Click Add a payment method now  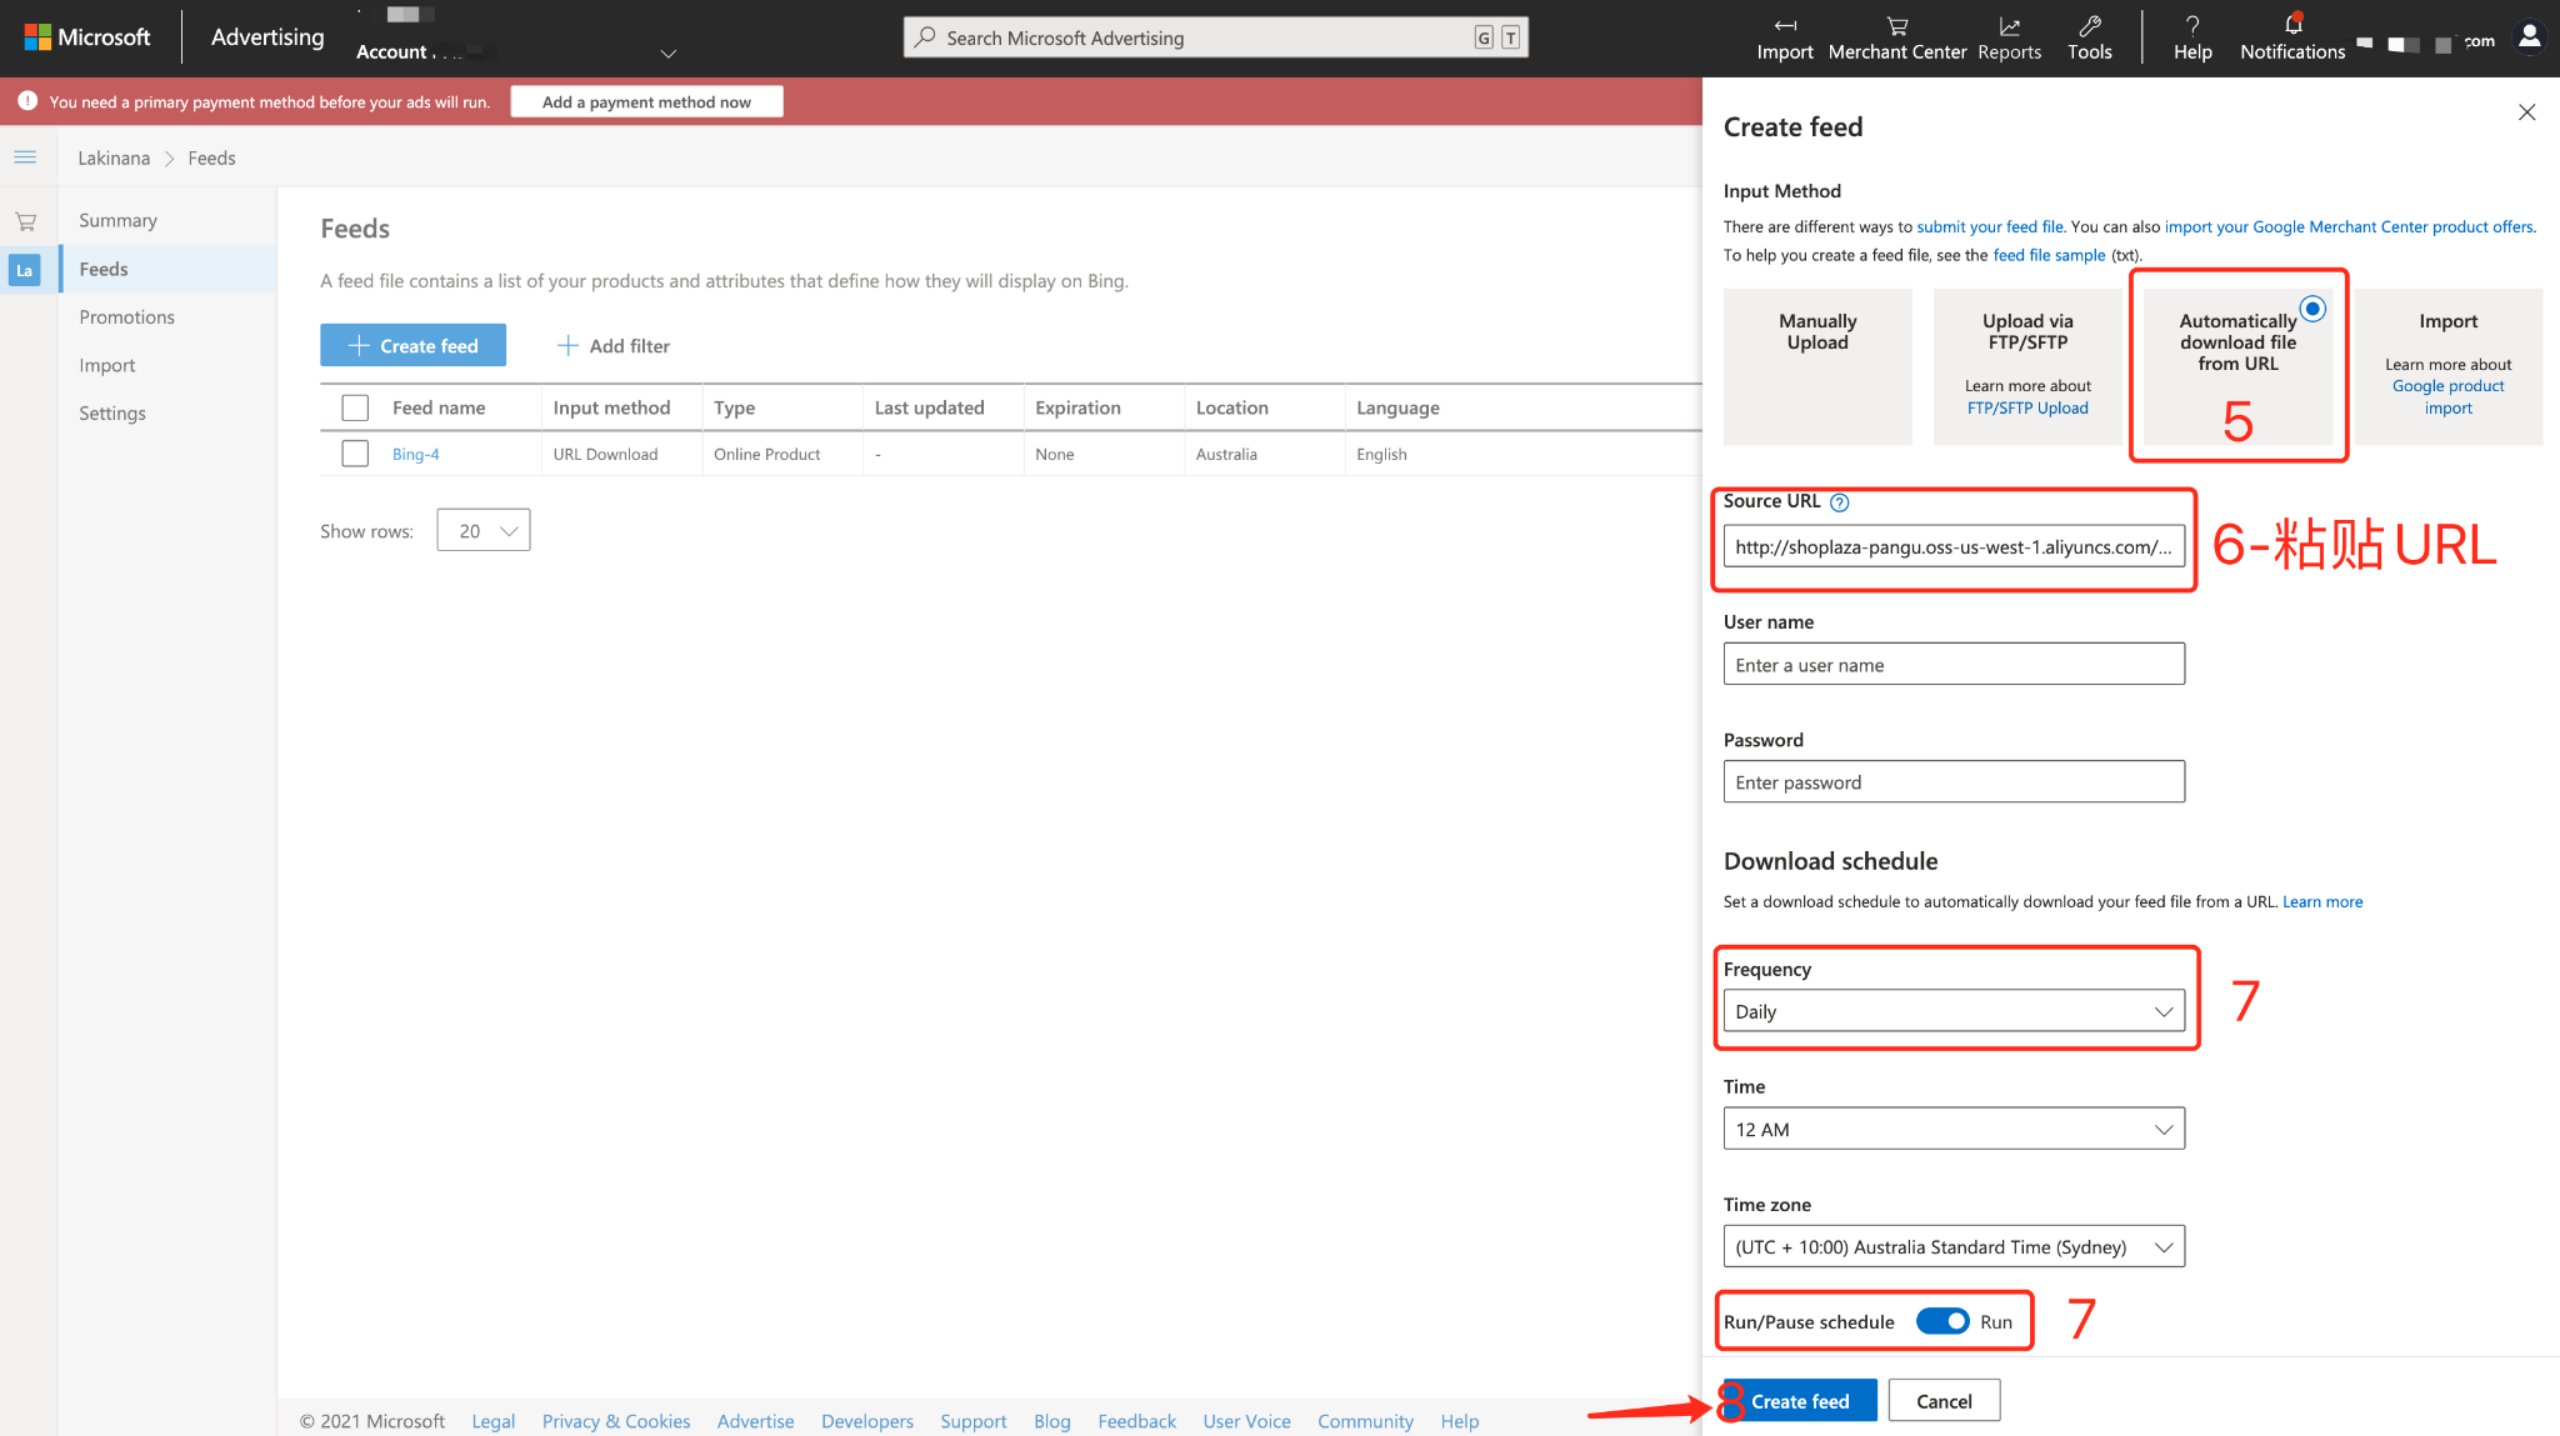pos(646,102)
